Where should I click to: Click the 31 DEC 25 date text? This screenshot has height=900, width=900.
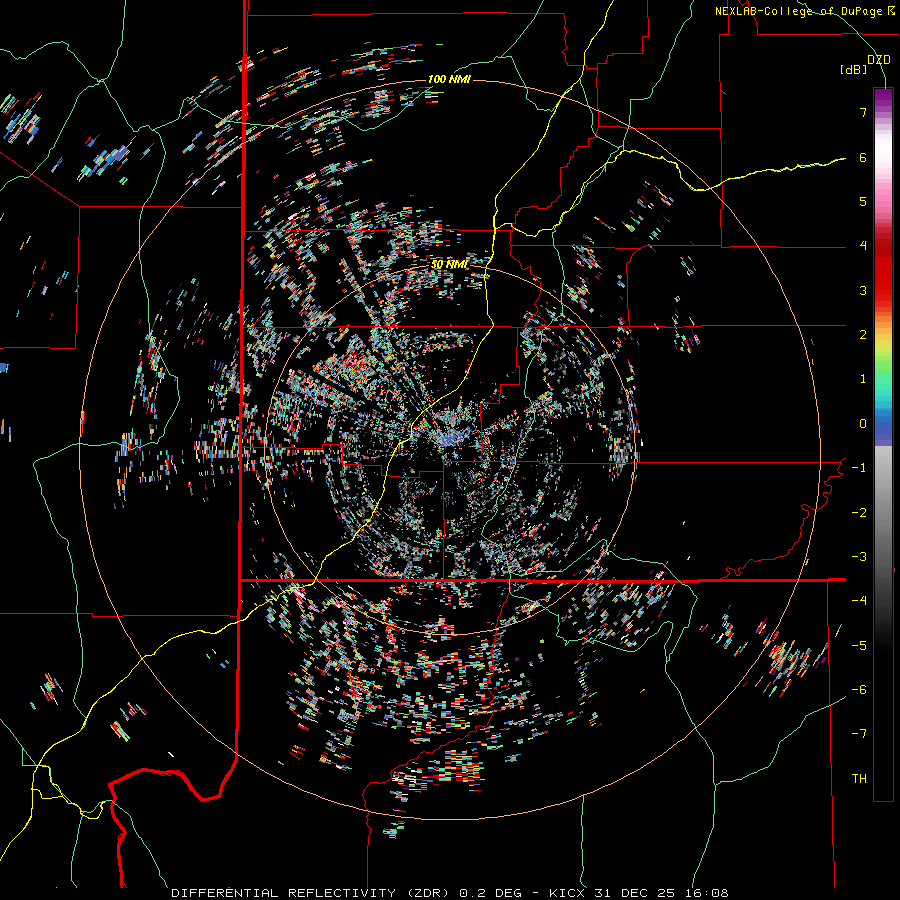pyautogui.click(x=632, y=893)
